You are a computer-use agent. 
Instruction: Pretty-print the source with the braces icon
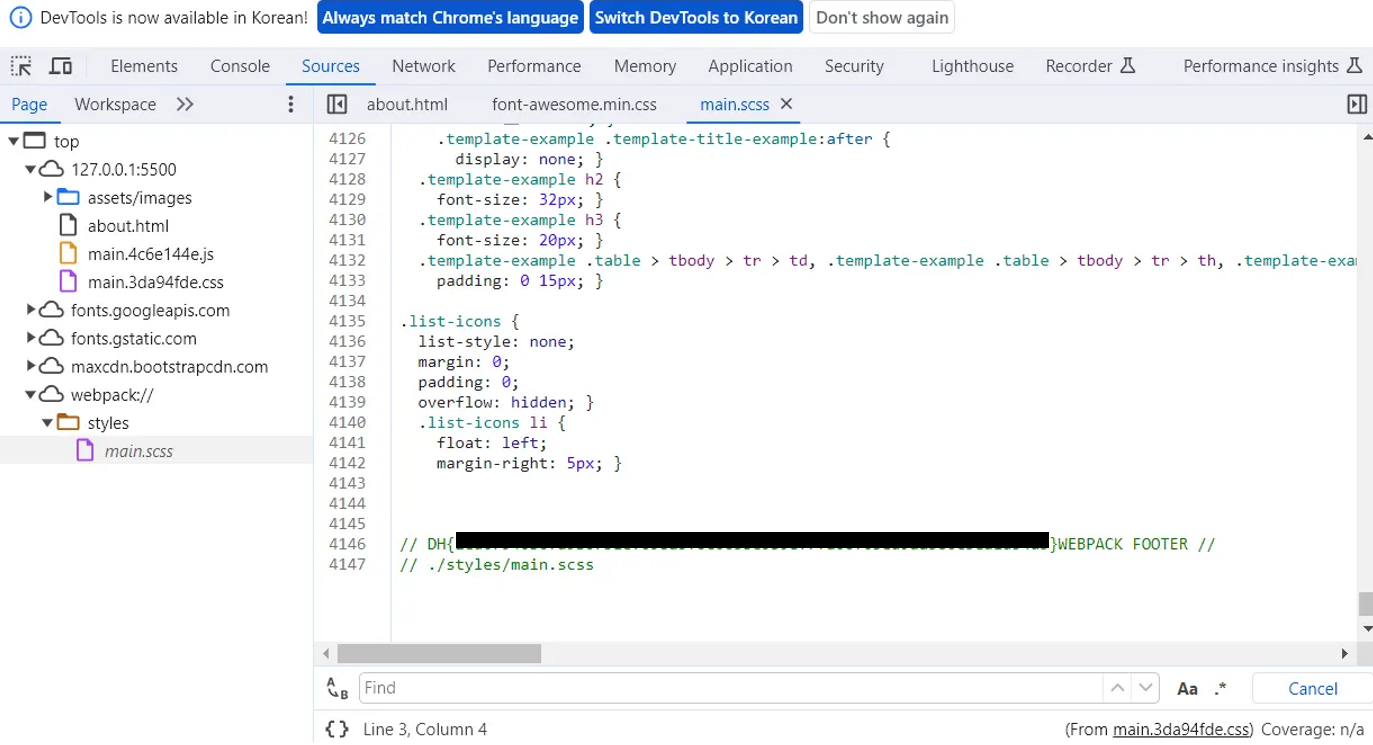338,729
